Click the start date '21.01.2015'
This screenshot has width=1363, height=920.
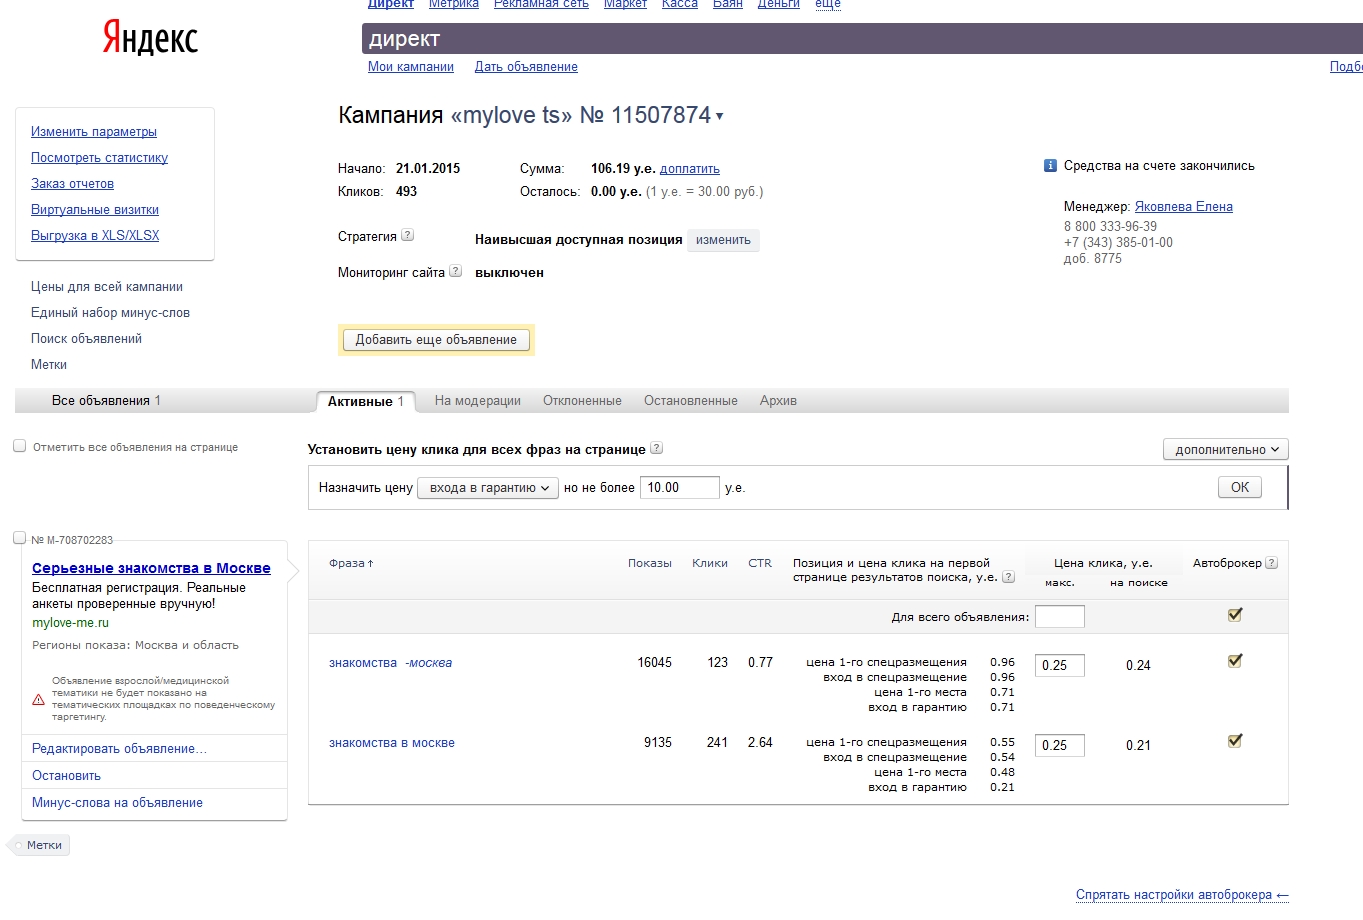428,168
